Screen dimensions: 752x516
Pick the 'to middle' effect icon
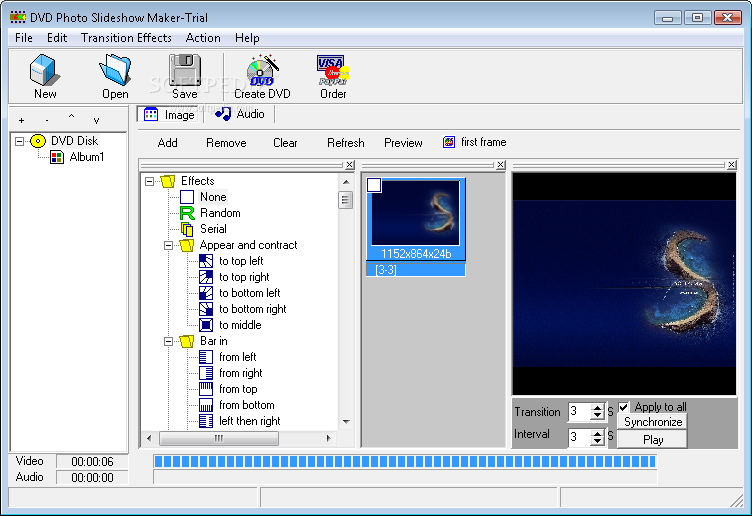206,325
